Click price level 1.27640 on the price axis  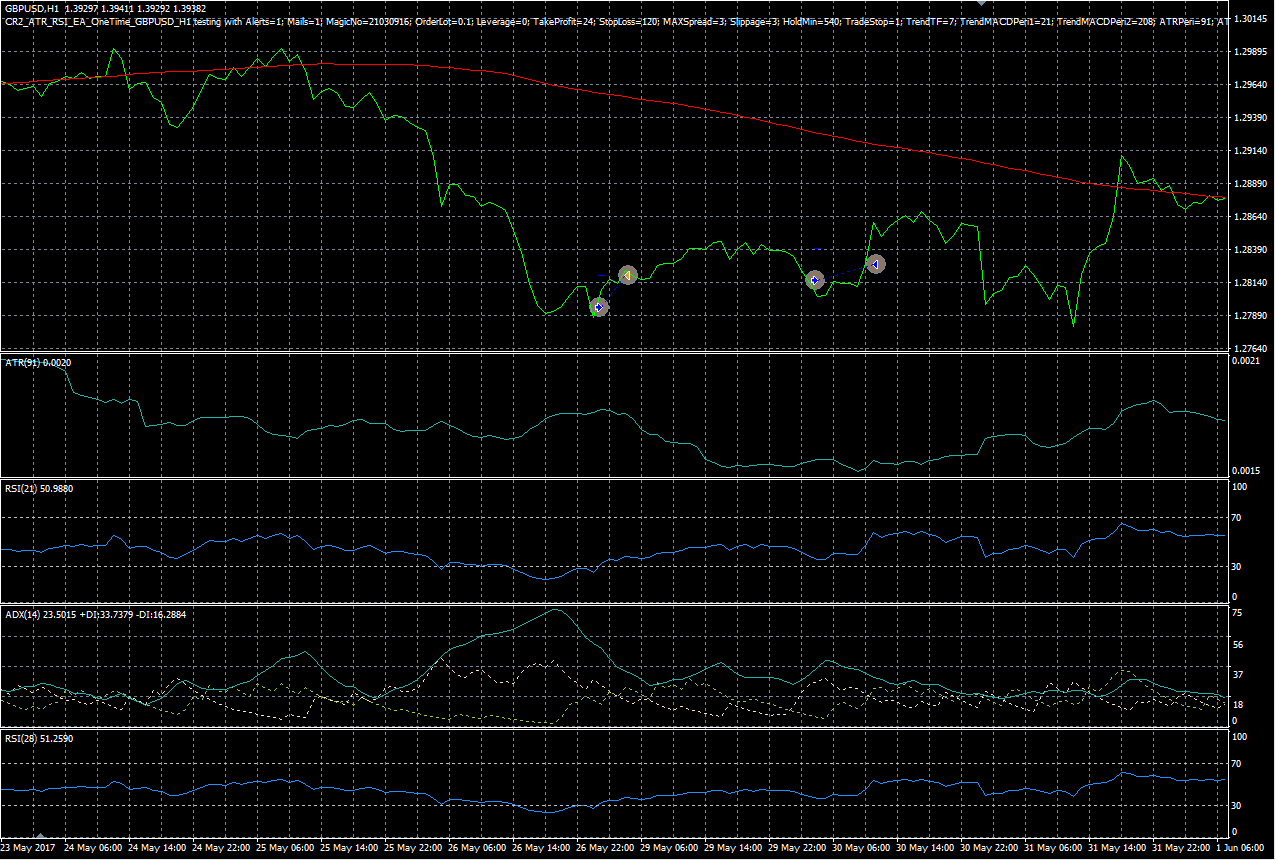(1251, 349)
